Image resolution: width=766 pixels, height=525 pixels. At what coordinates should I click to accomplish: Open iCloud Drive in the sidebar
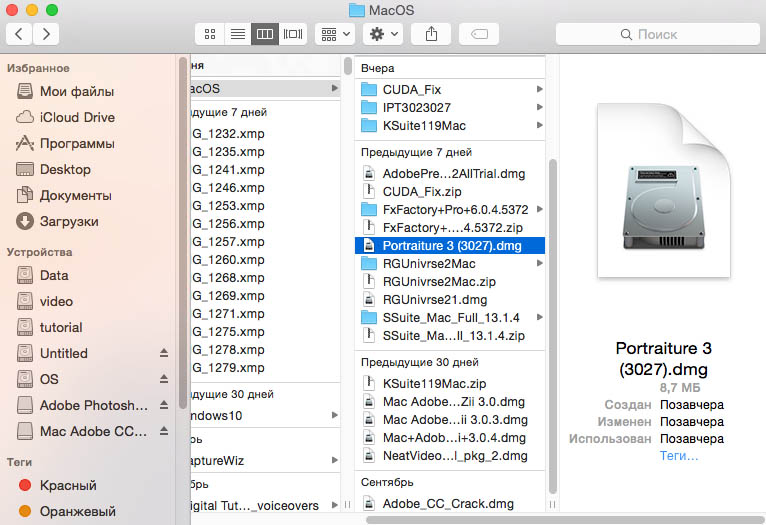[x=77, y=117]
